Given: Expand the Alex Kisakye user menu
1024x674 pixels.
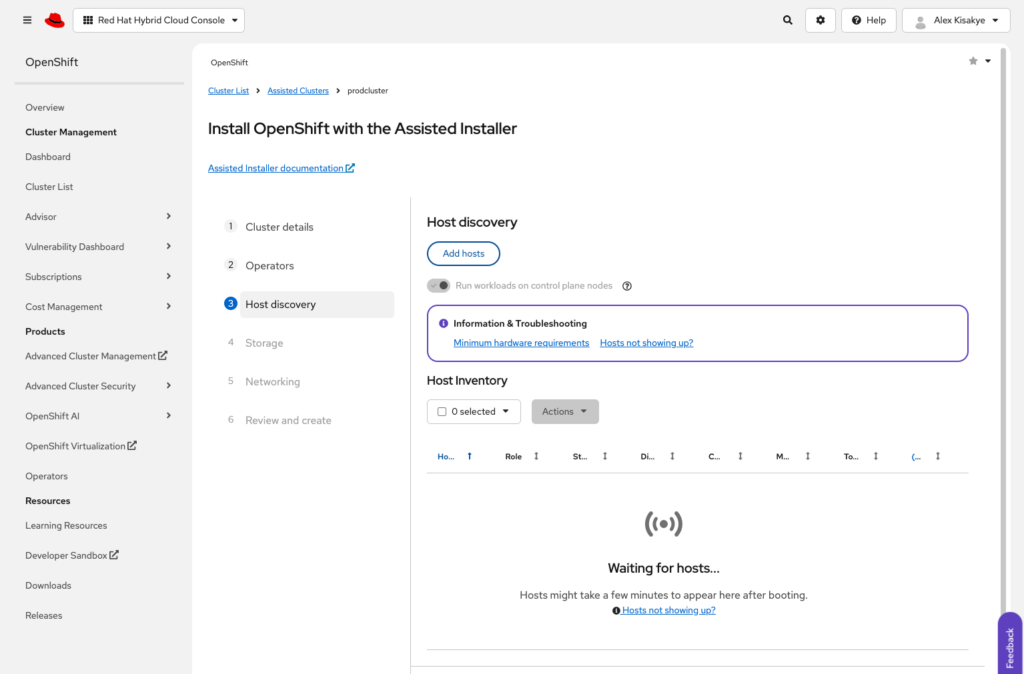Looking at the screenshot, I should [x=956, y=20].
